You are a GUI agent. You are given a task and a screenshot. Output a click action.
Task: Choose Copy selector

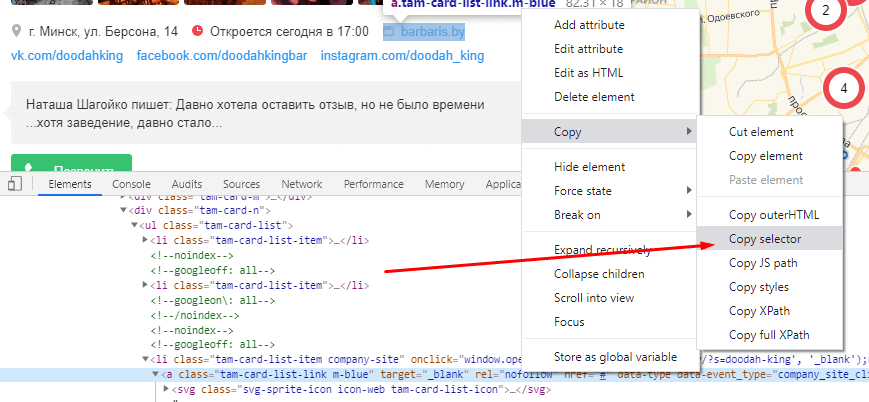769,239
